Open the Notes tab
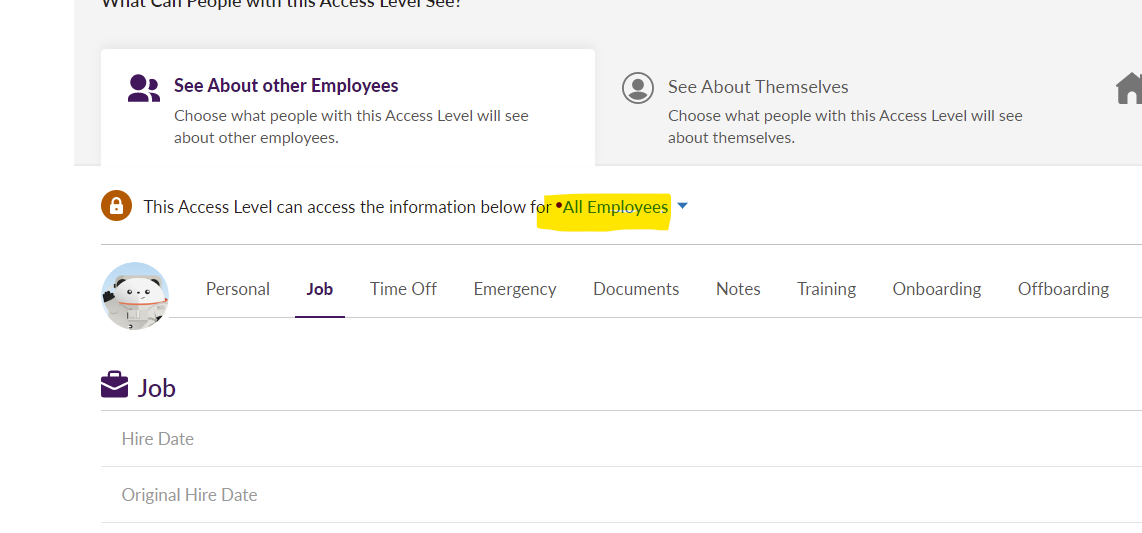The width and height of the screenshot is (1142, 533). click(738, 289)
